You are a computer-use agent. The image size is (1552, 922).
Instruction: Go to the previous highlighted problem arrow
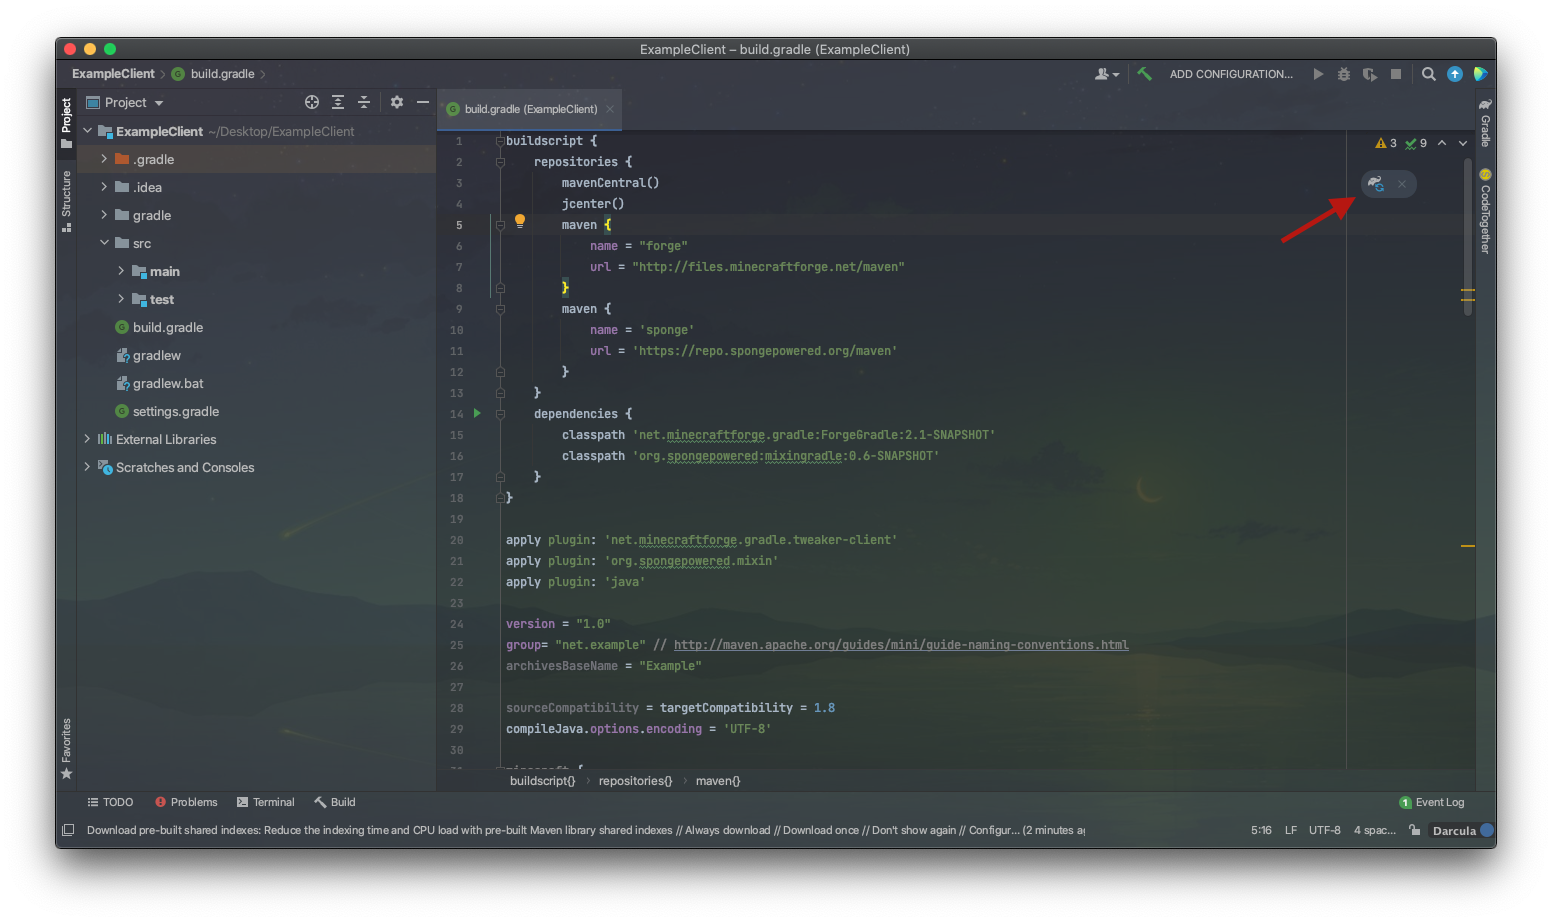click(x=1442, y=143)
